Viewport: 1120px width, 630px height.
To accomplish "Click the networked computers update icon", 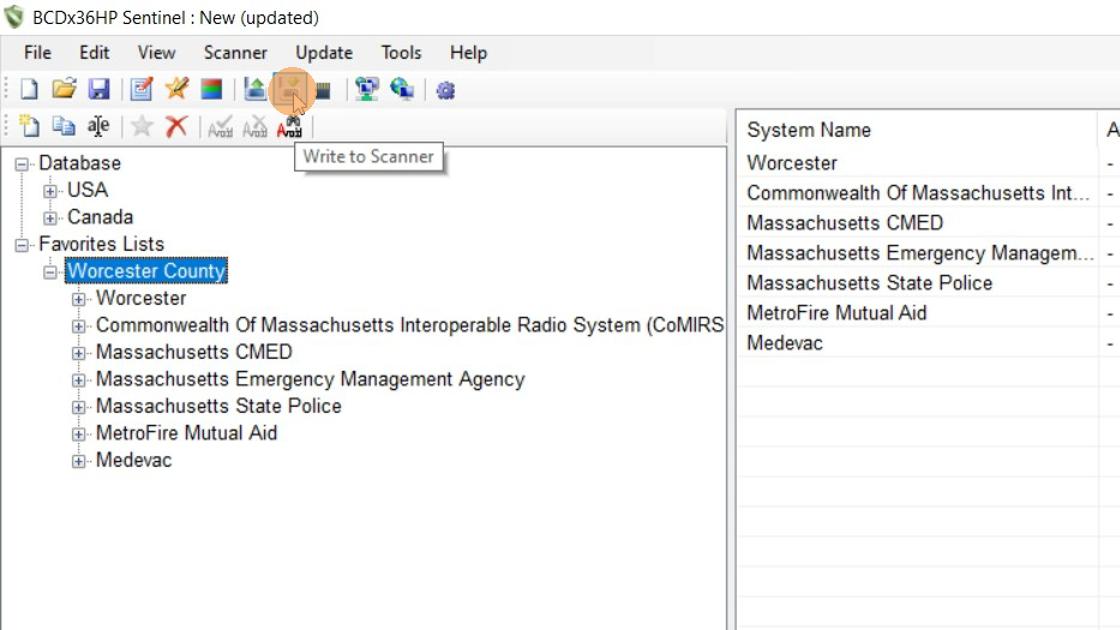I will coord(367,89).
